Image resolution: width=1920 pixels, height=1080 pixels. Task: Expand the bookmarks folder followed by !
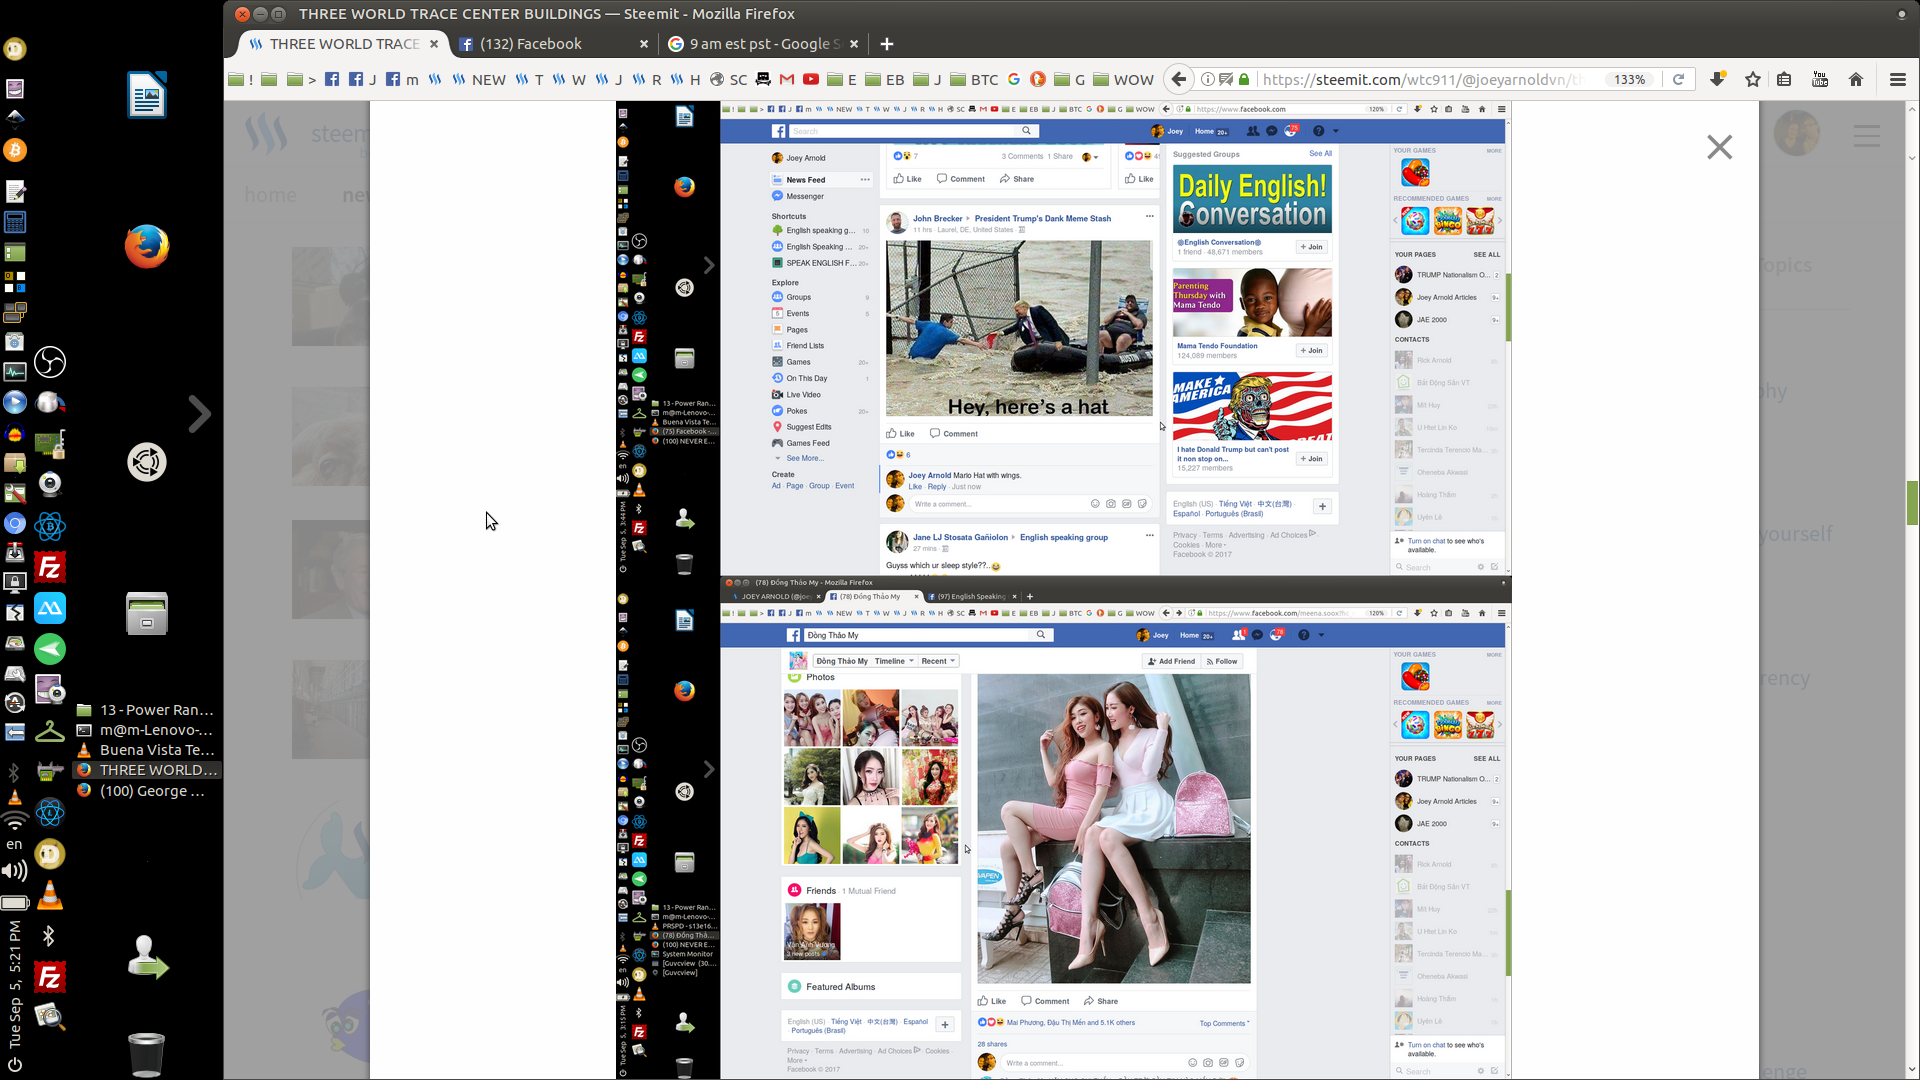(240, 80)
